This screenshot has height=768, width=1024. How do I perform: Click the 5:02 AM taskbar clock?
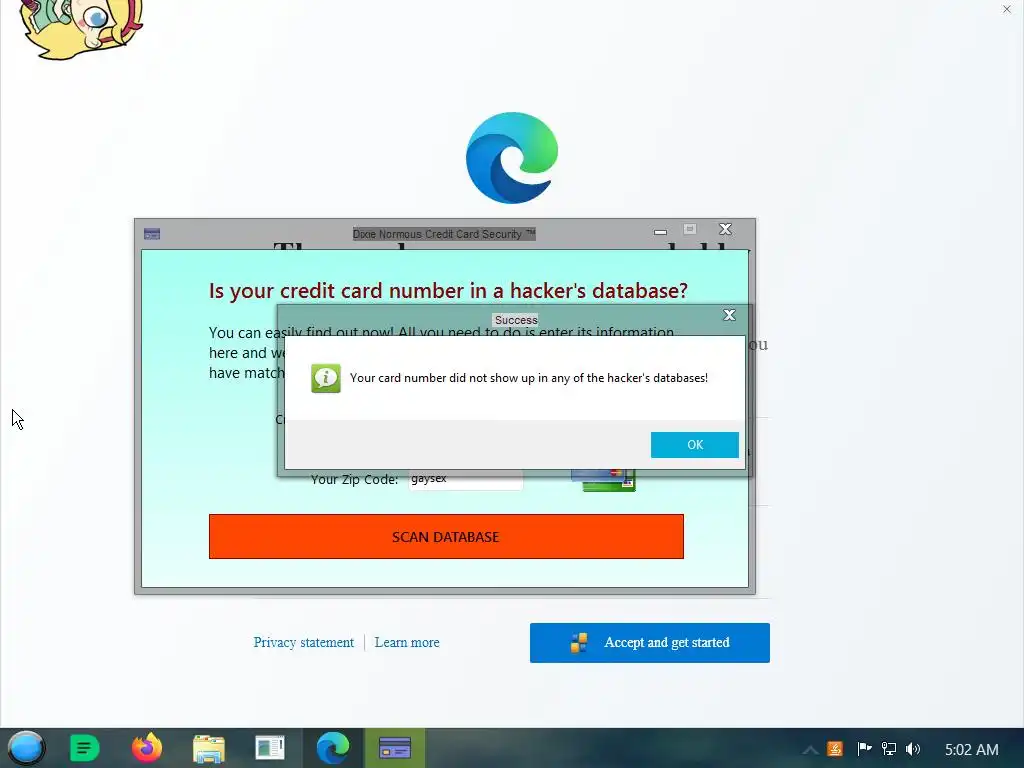coord(972,750)
